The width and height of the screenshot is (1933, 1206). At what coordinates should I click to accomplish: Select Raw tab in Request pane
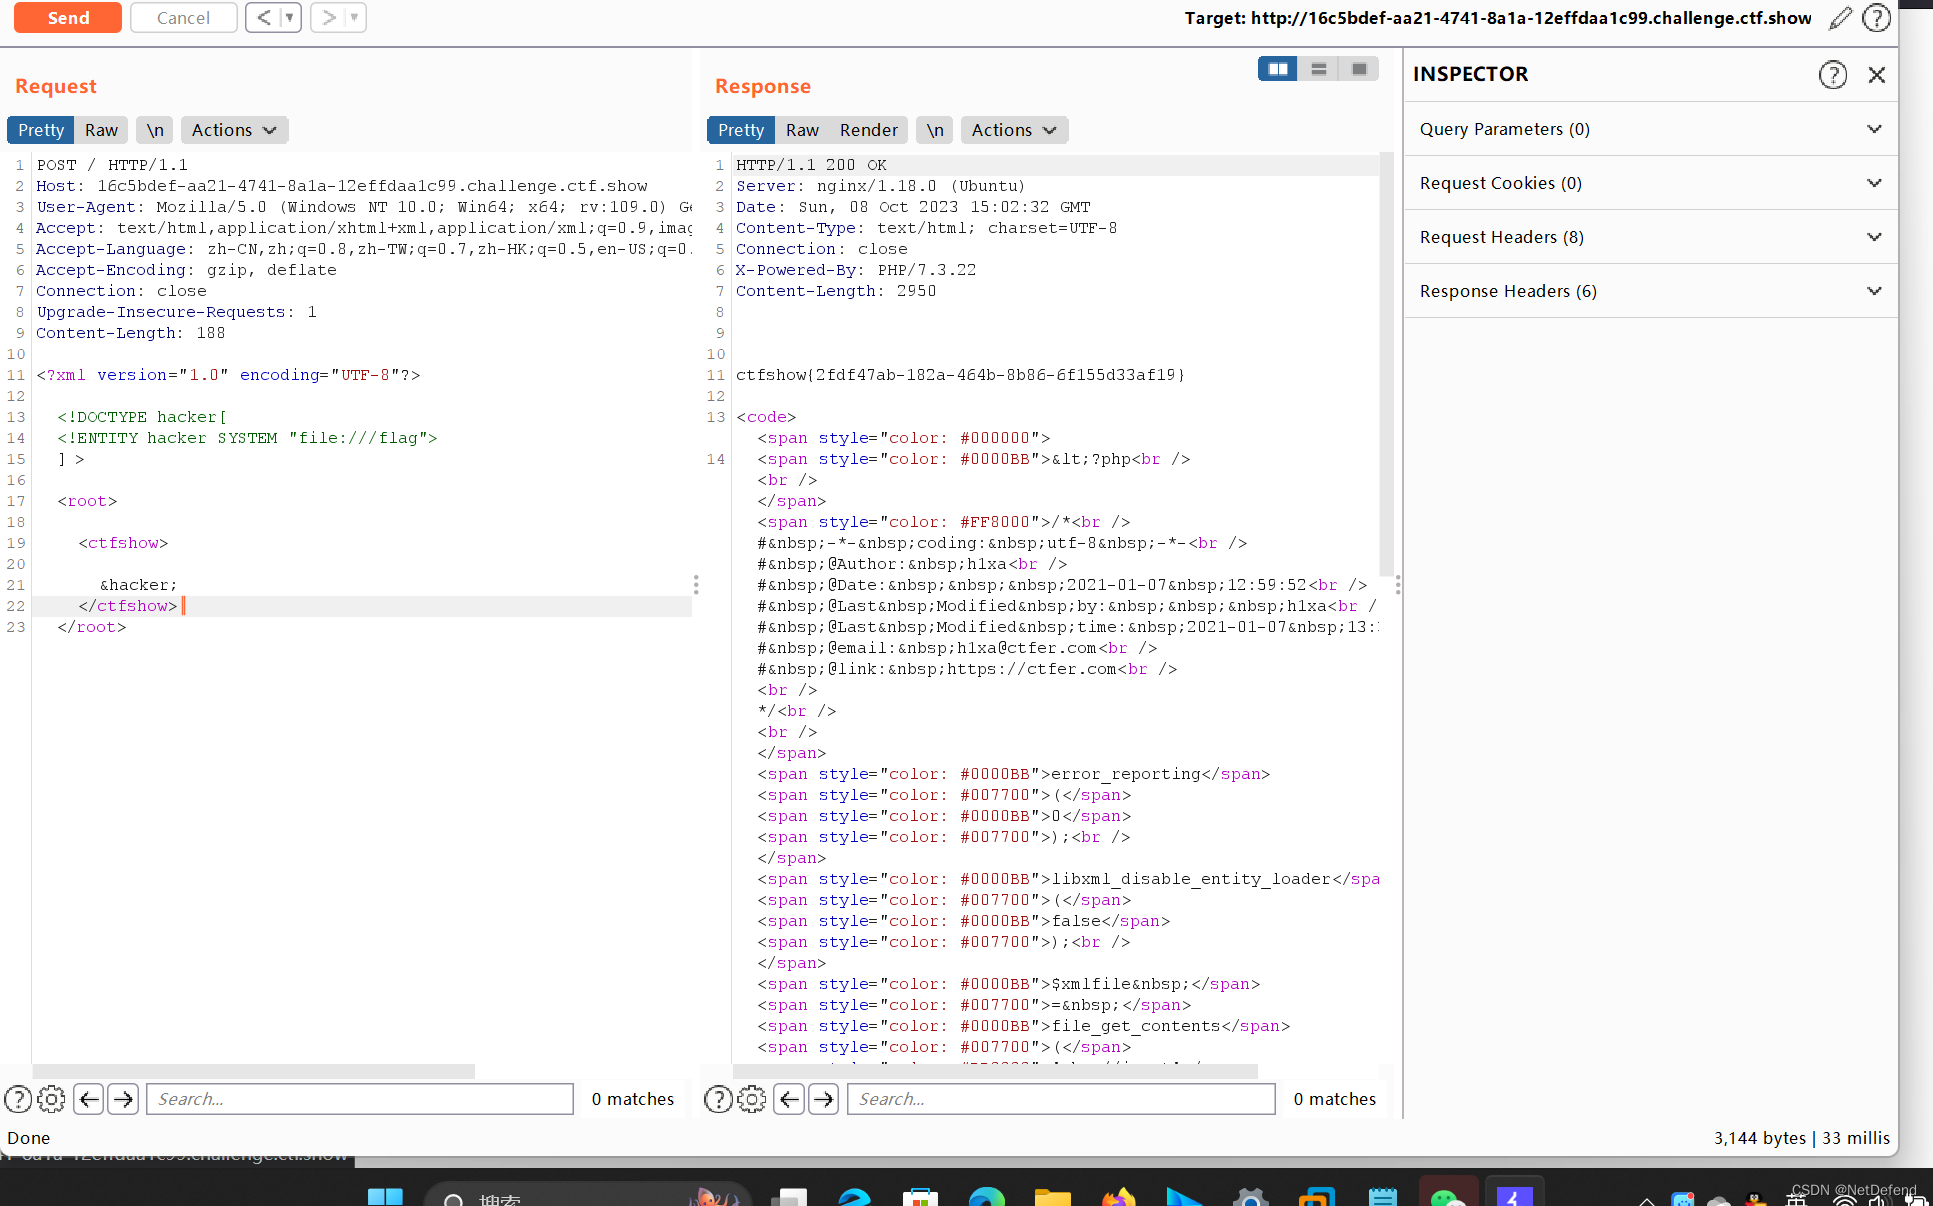point(101,130)
